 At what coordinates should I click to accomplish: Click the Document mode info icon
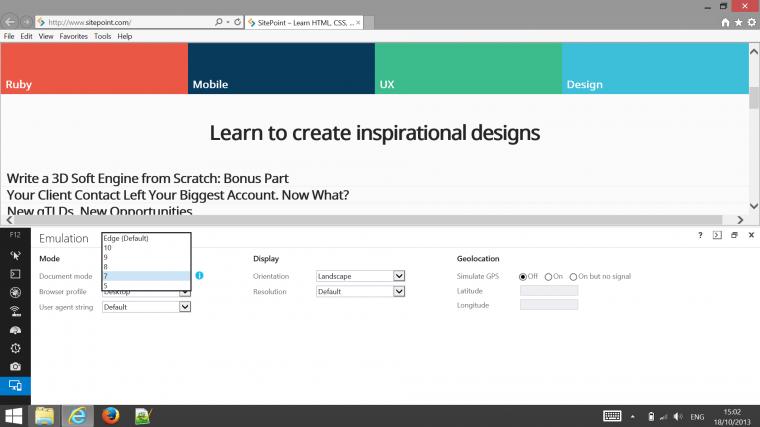pos(200,275)
